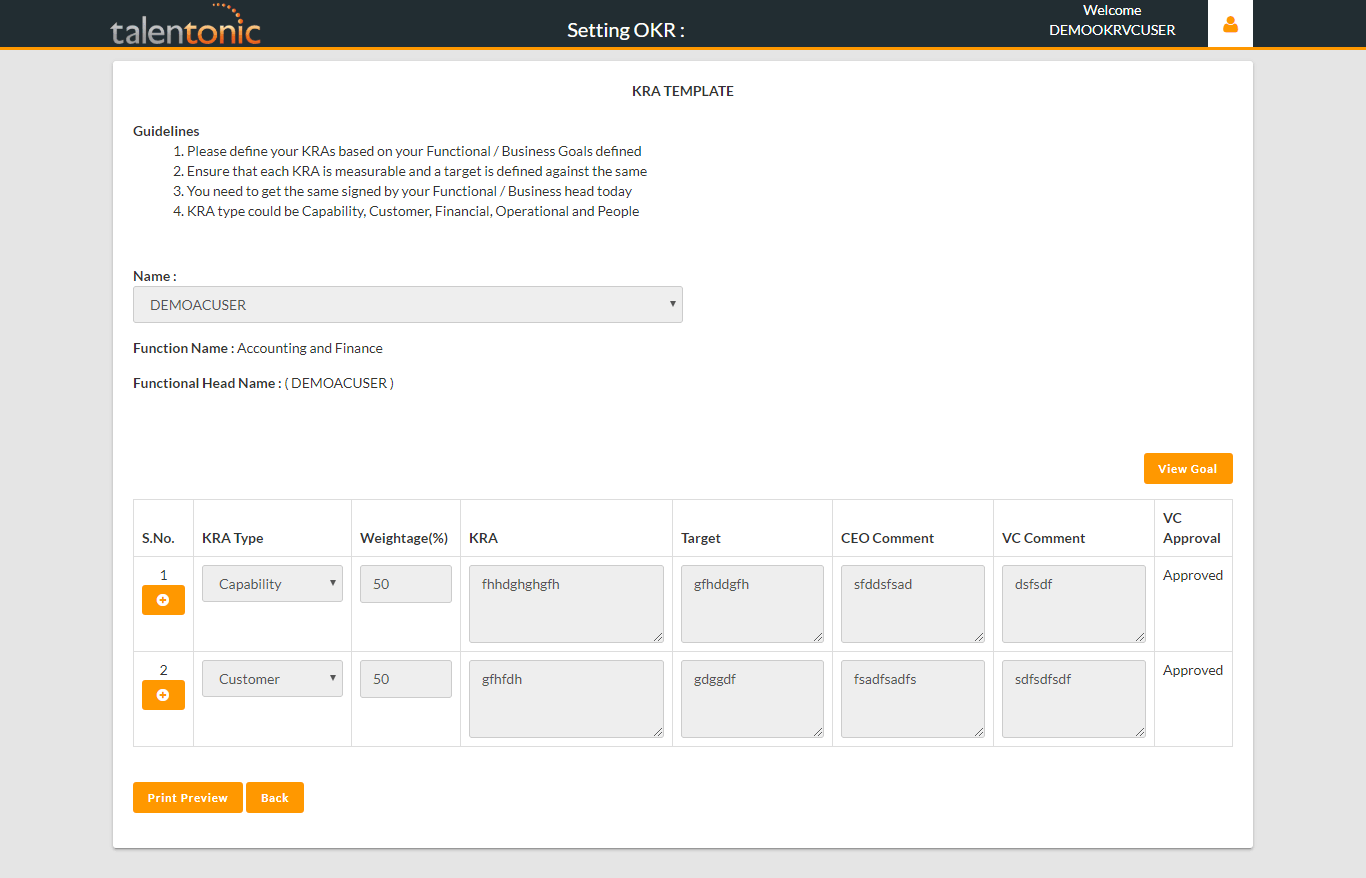The height and width of the screenshot is (878, 1366).
Task: Expand the Customer KRA Type dropdown
Action: (x=272, y=679)
